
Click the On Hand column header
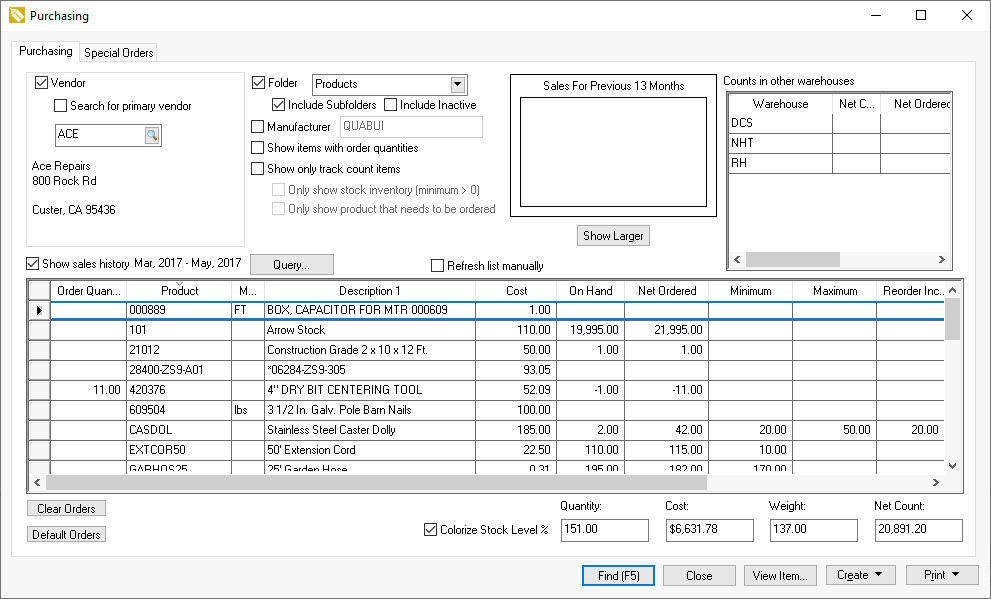click(x=590, y=291)
